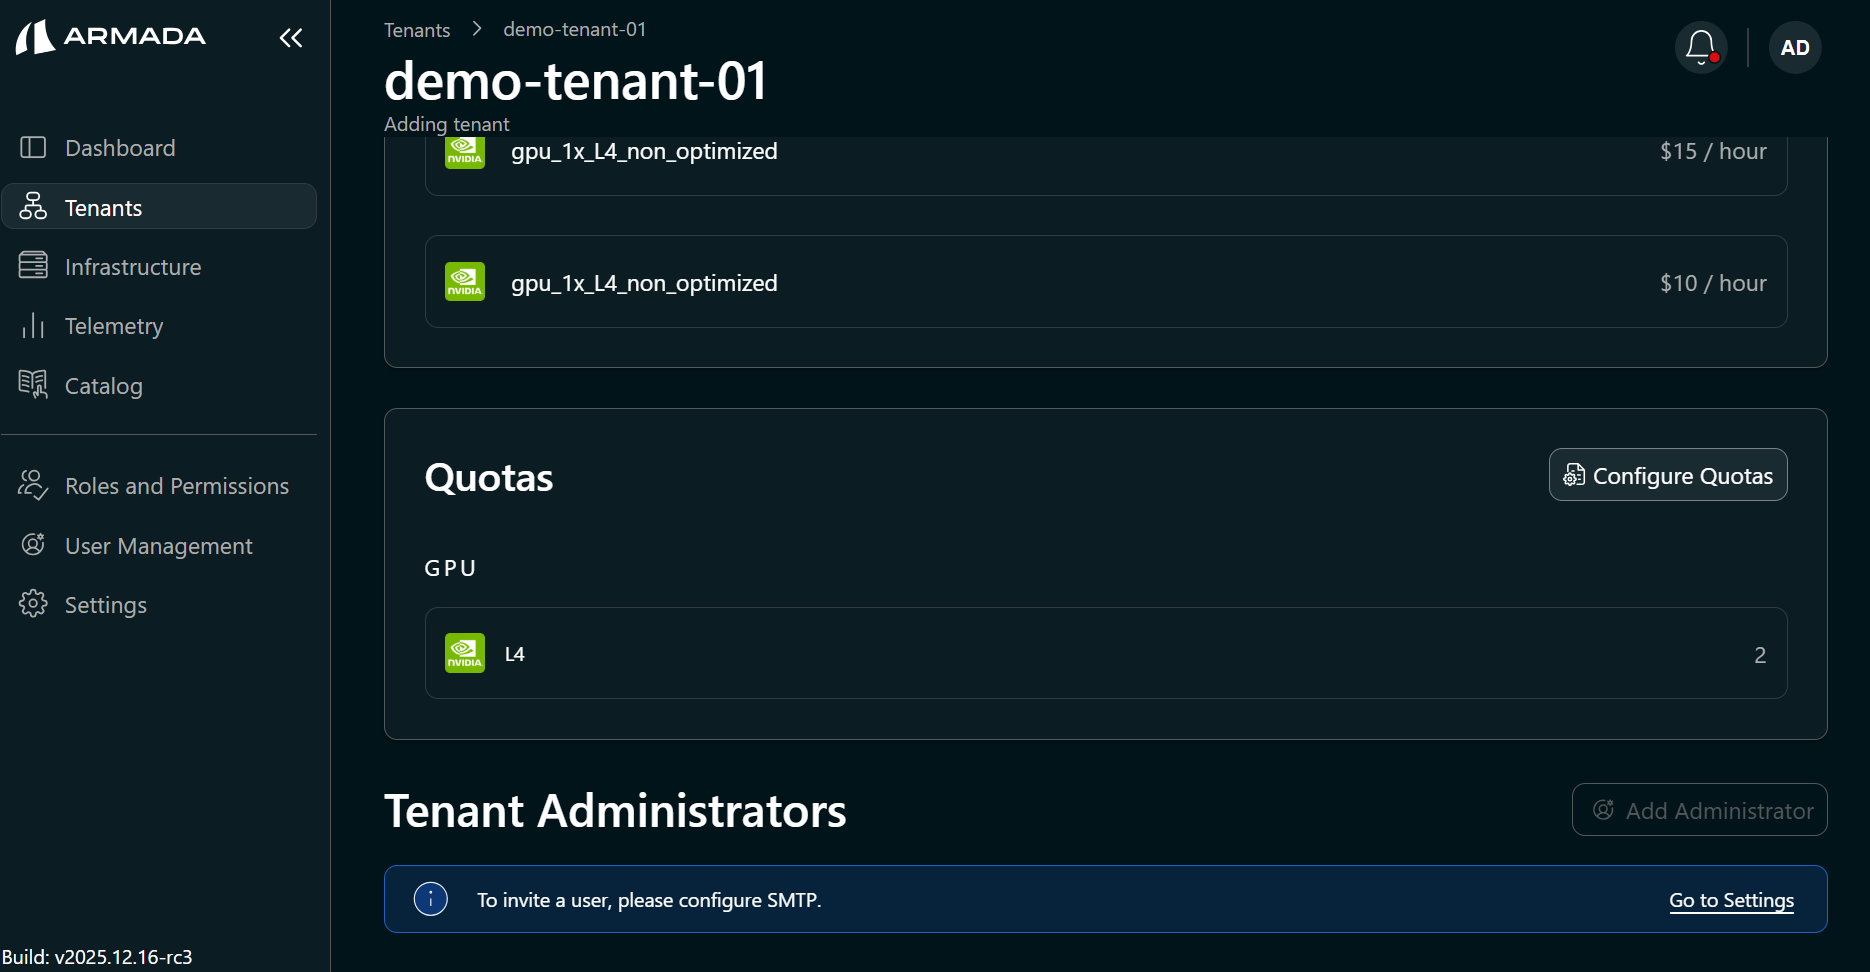This screenshot has width=1870, height=972.
Task: Follow the Go to Settings link
Action: coord(1731,900)
